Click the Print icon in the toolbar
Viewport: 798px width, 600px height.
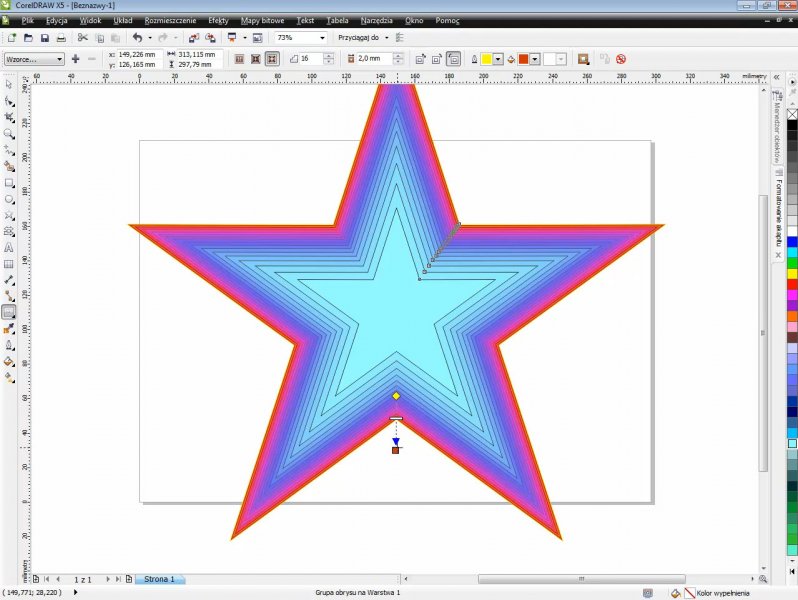click(61, 38)
